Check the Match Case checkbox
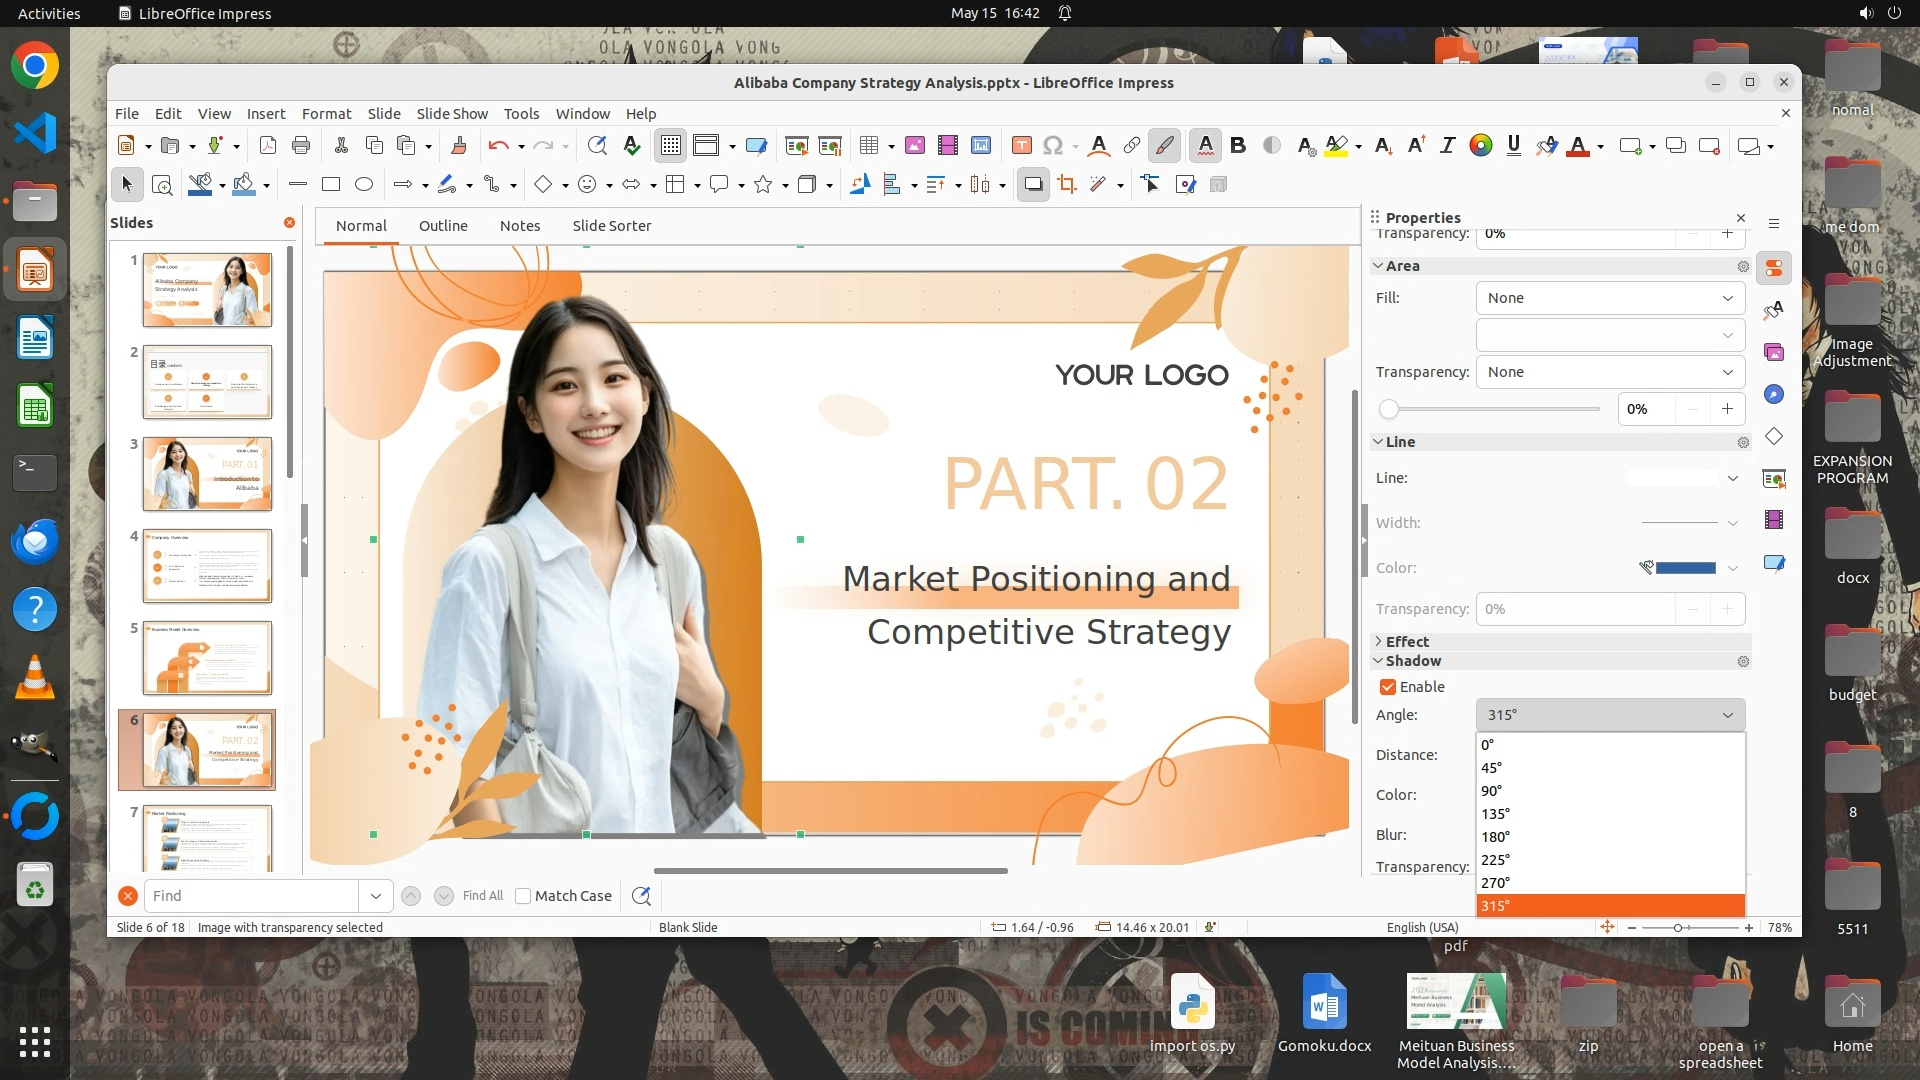Screen dimensions: 1920x1080 [x=523, y=896]
